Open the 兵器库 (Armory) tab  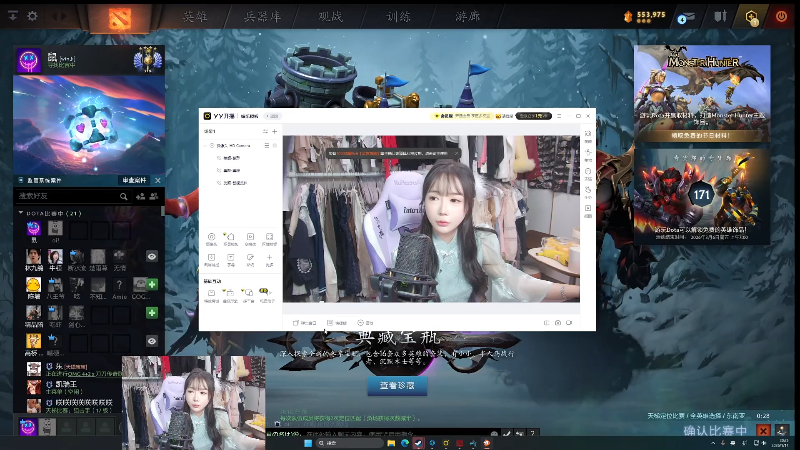pyautogui.click(x=262, y=16)
